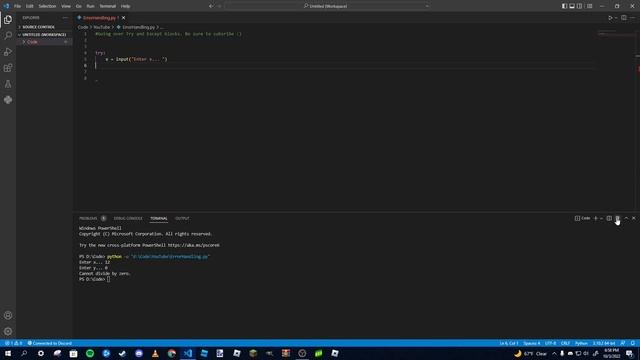
Task: Open new terminal launch profile dropdown
Action: click(x=601, y=218)
